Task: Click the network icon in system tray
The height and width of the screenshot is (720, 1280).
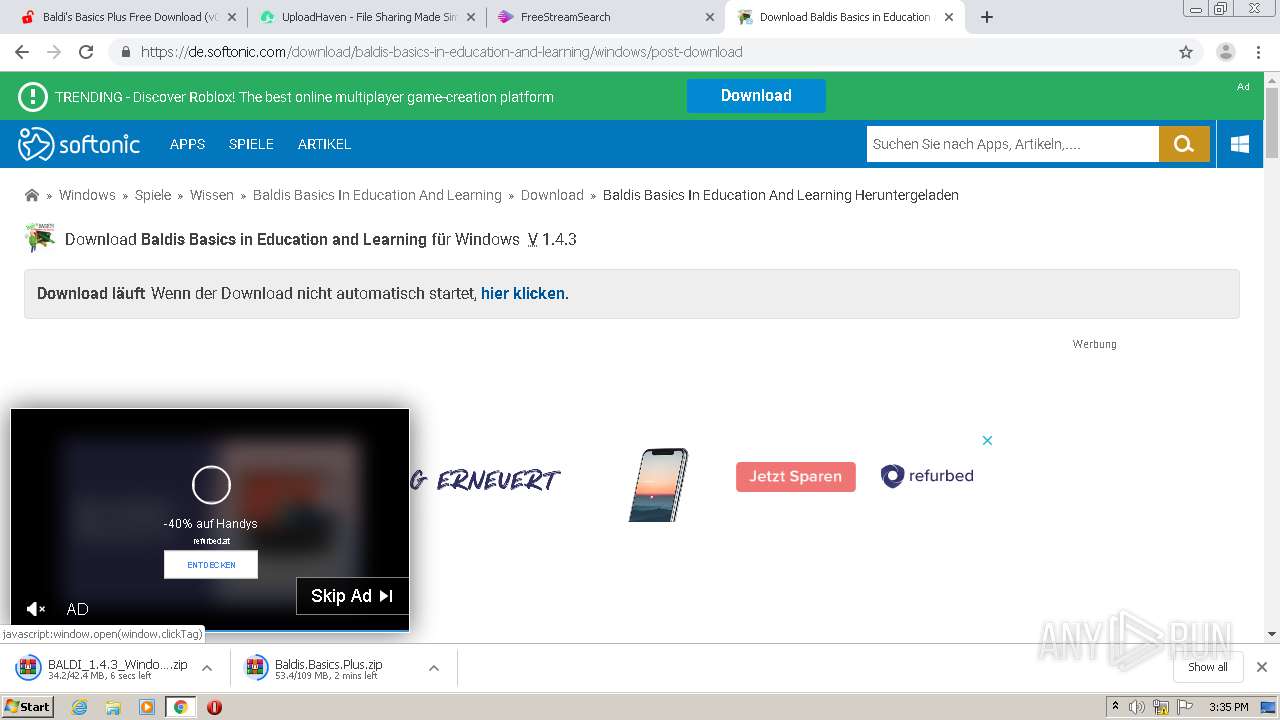Action: click(1161, 707)
